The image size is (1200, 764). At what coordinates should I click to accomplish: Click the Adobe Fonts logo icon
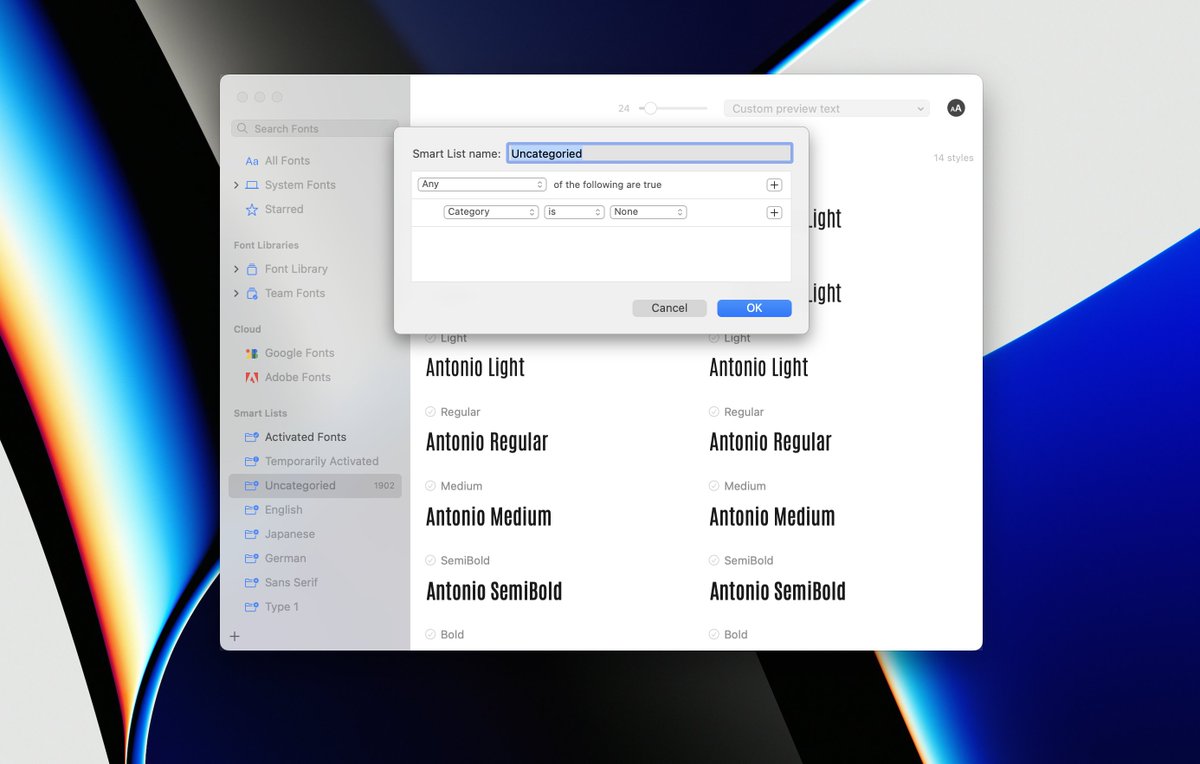pyautogui.click(x=252, y=377)
